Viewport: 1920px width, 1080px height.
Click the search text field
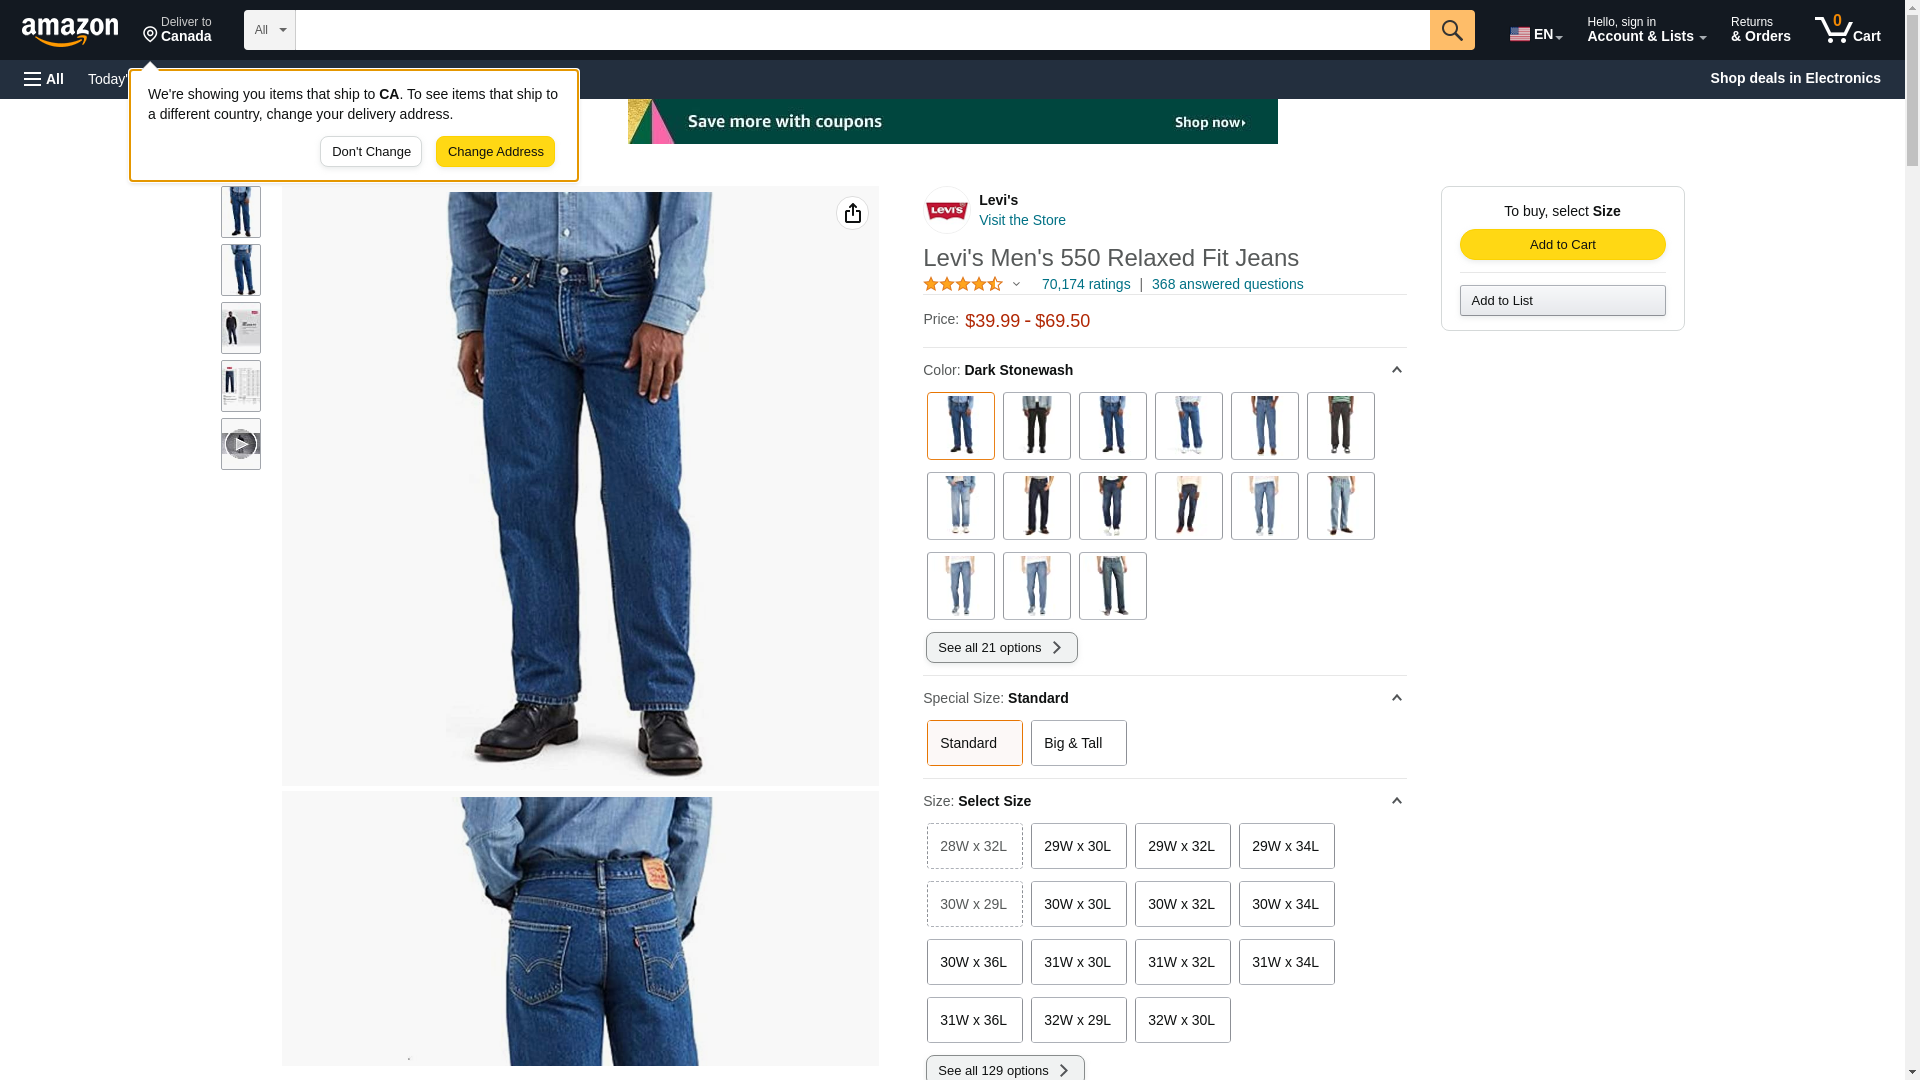pyautogui.click(x=862, y=30)
